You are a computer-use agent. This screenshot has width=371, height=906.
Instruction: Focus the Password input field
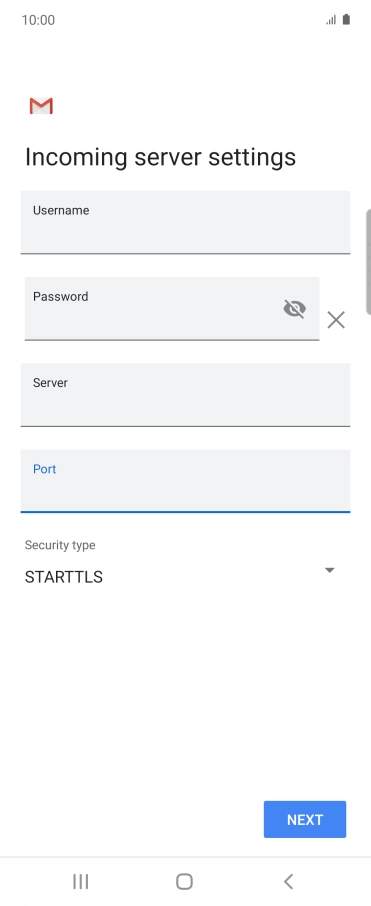pyautogui.click(x=172, y=309)
